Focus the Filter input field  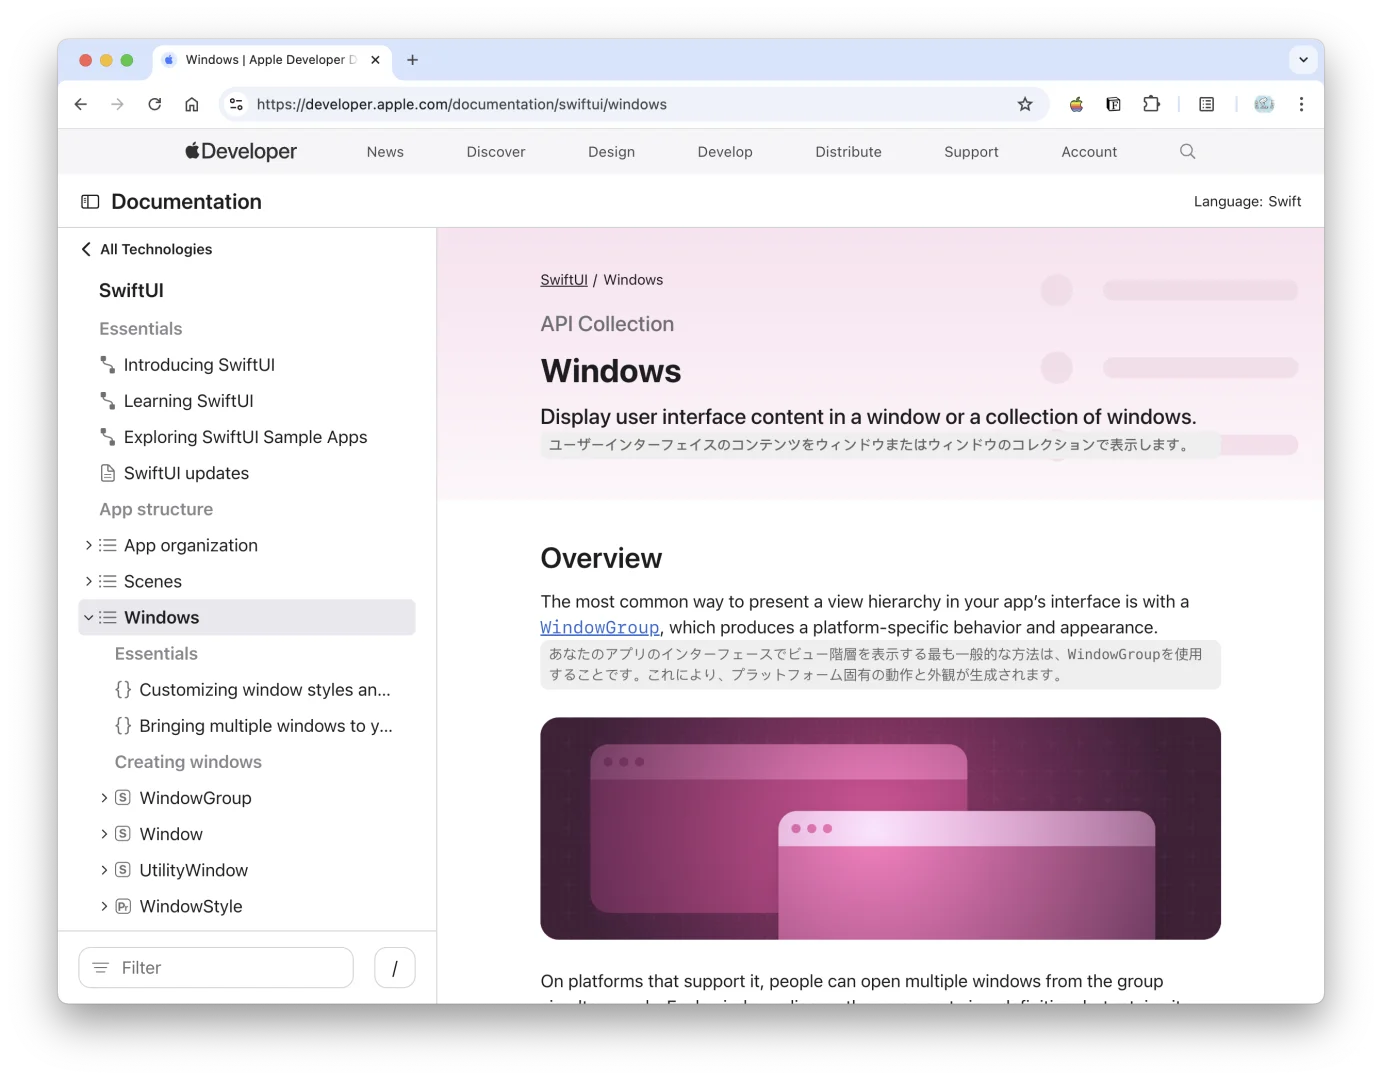(x=216, y=968)
